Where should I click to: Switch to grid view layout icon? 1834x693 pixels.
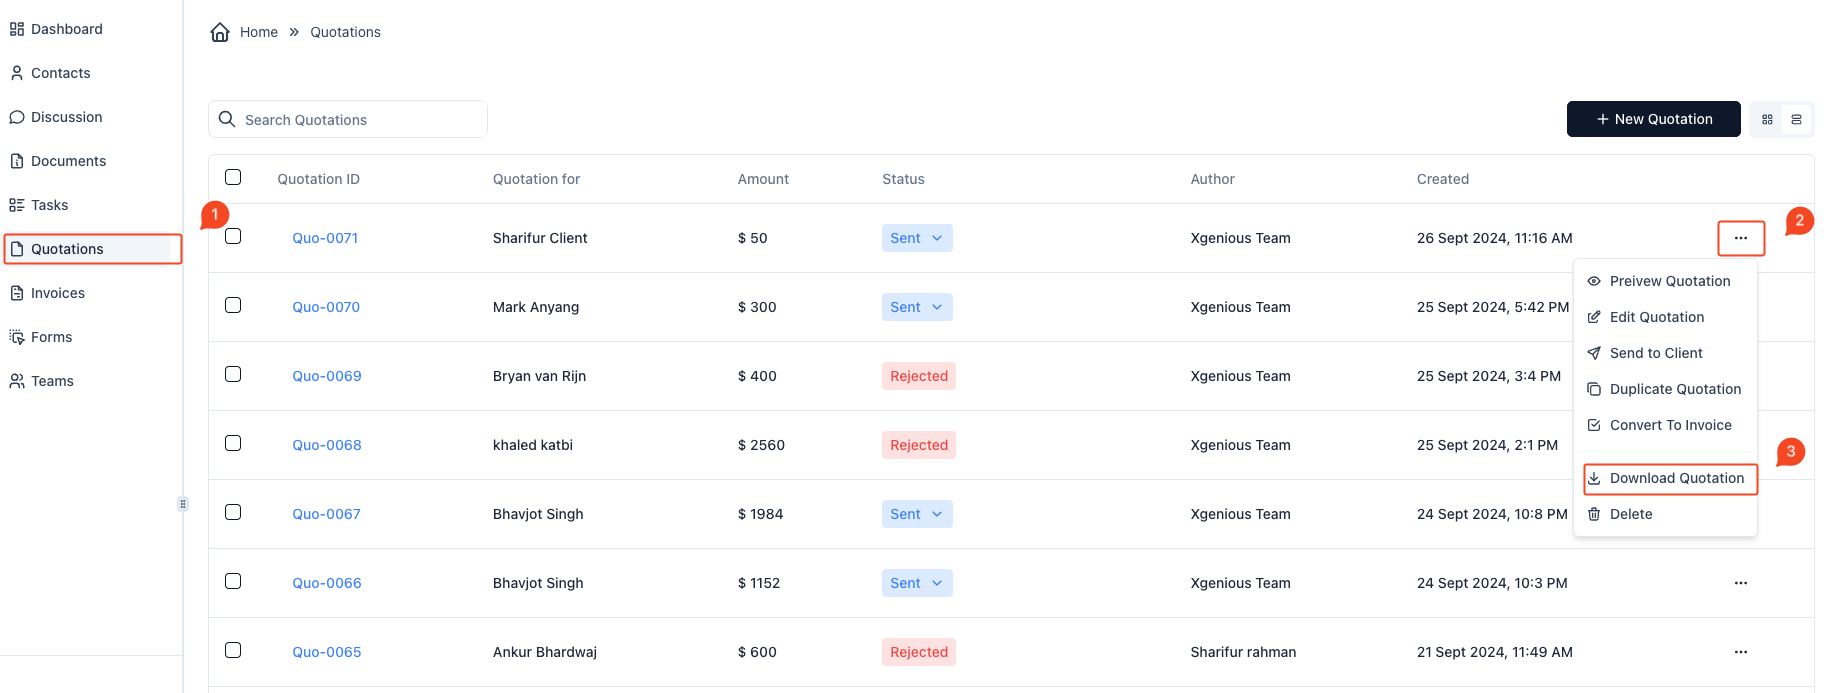(1767, 119)
